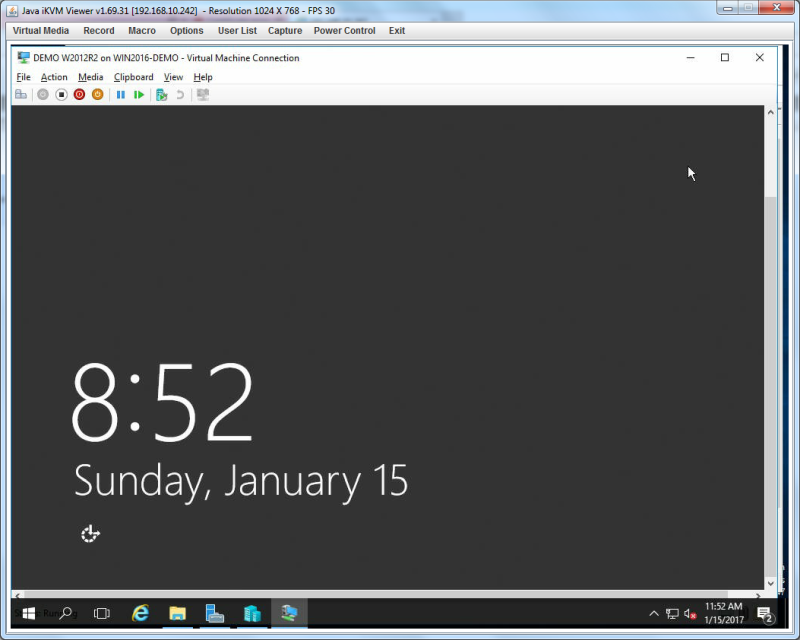Click the Ease of Access icon

pyautogui.click(x=90, y=534)
